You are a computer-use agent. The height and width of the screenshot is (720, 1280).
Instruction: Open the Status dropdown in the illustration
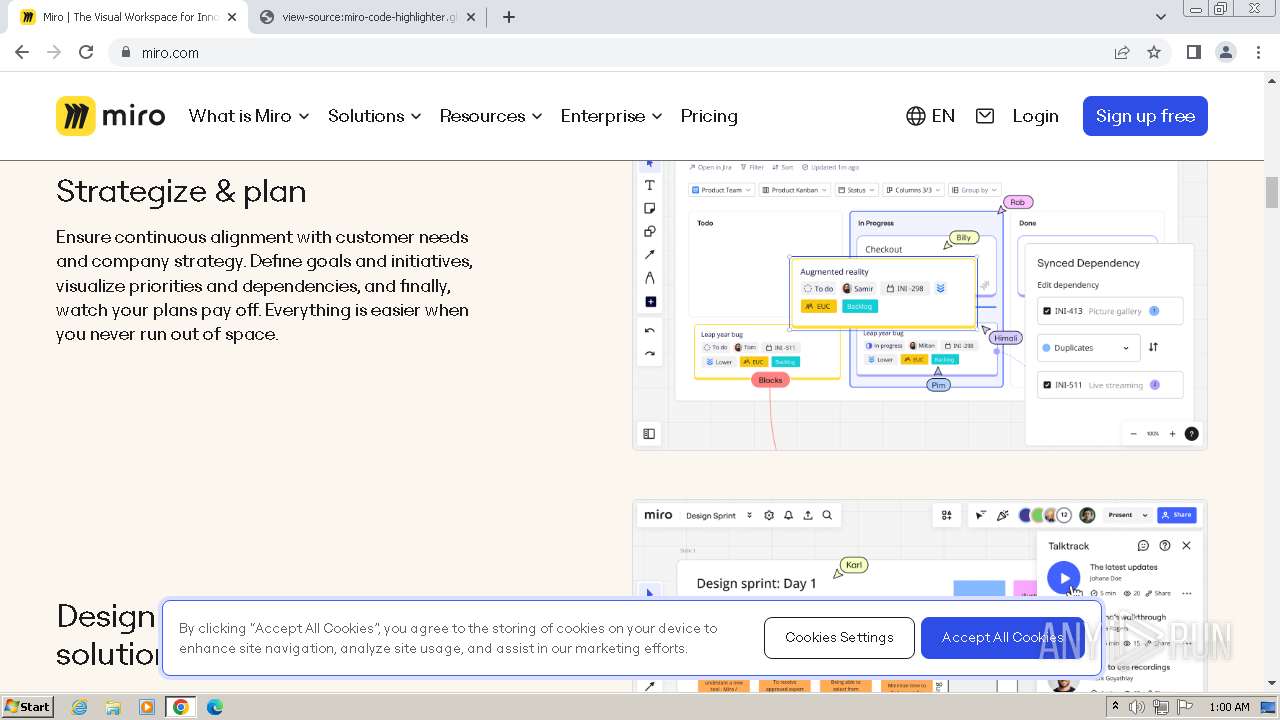(857, 190)
